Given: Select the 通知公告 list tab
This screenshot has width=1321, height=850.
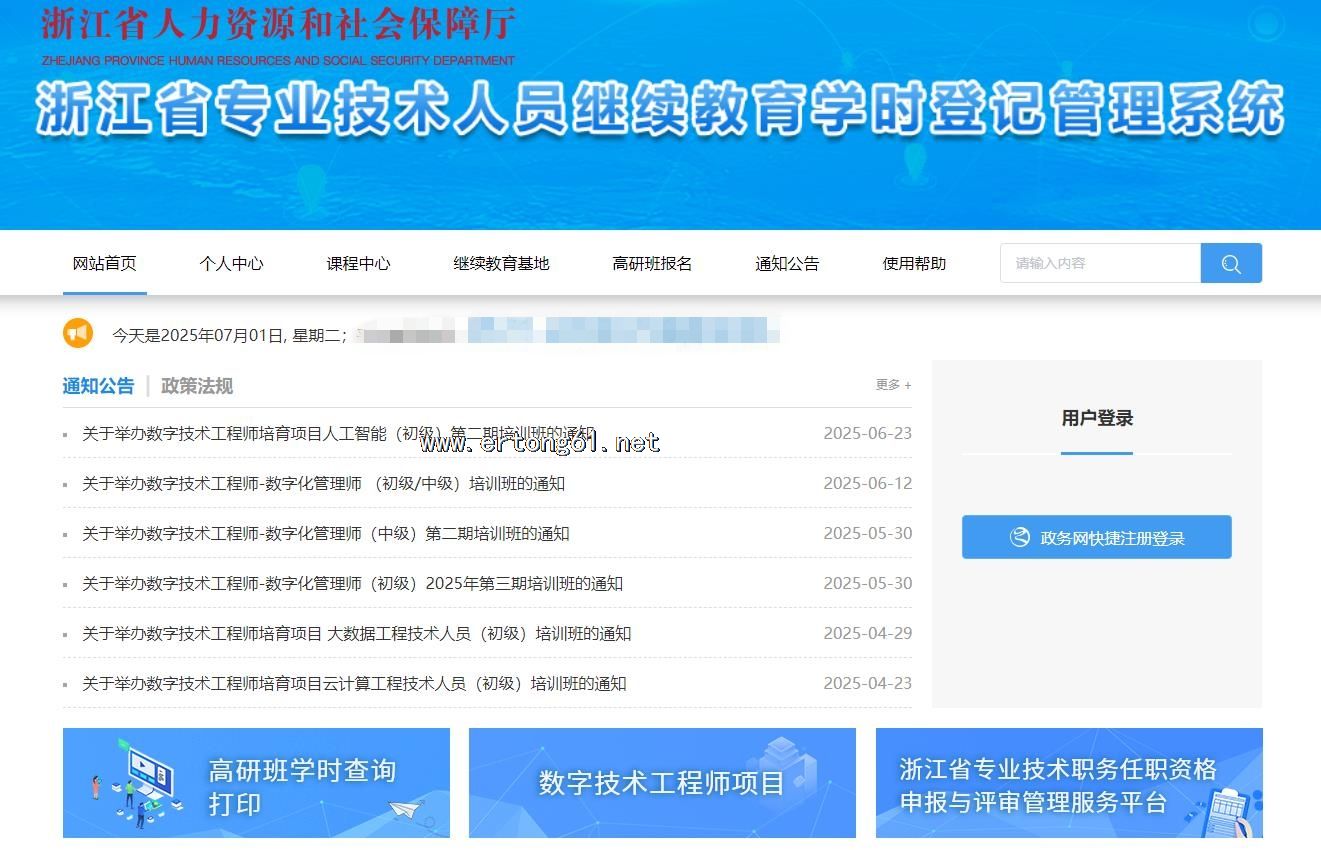Looking at the screenshot, I should 98,386.
